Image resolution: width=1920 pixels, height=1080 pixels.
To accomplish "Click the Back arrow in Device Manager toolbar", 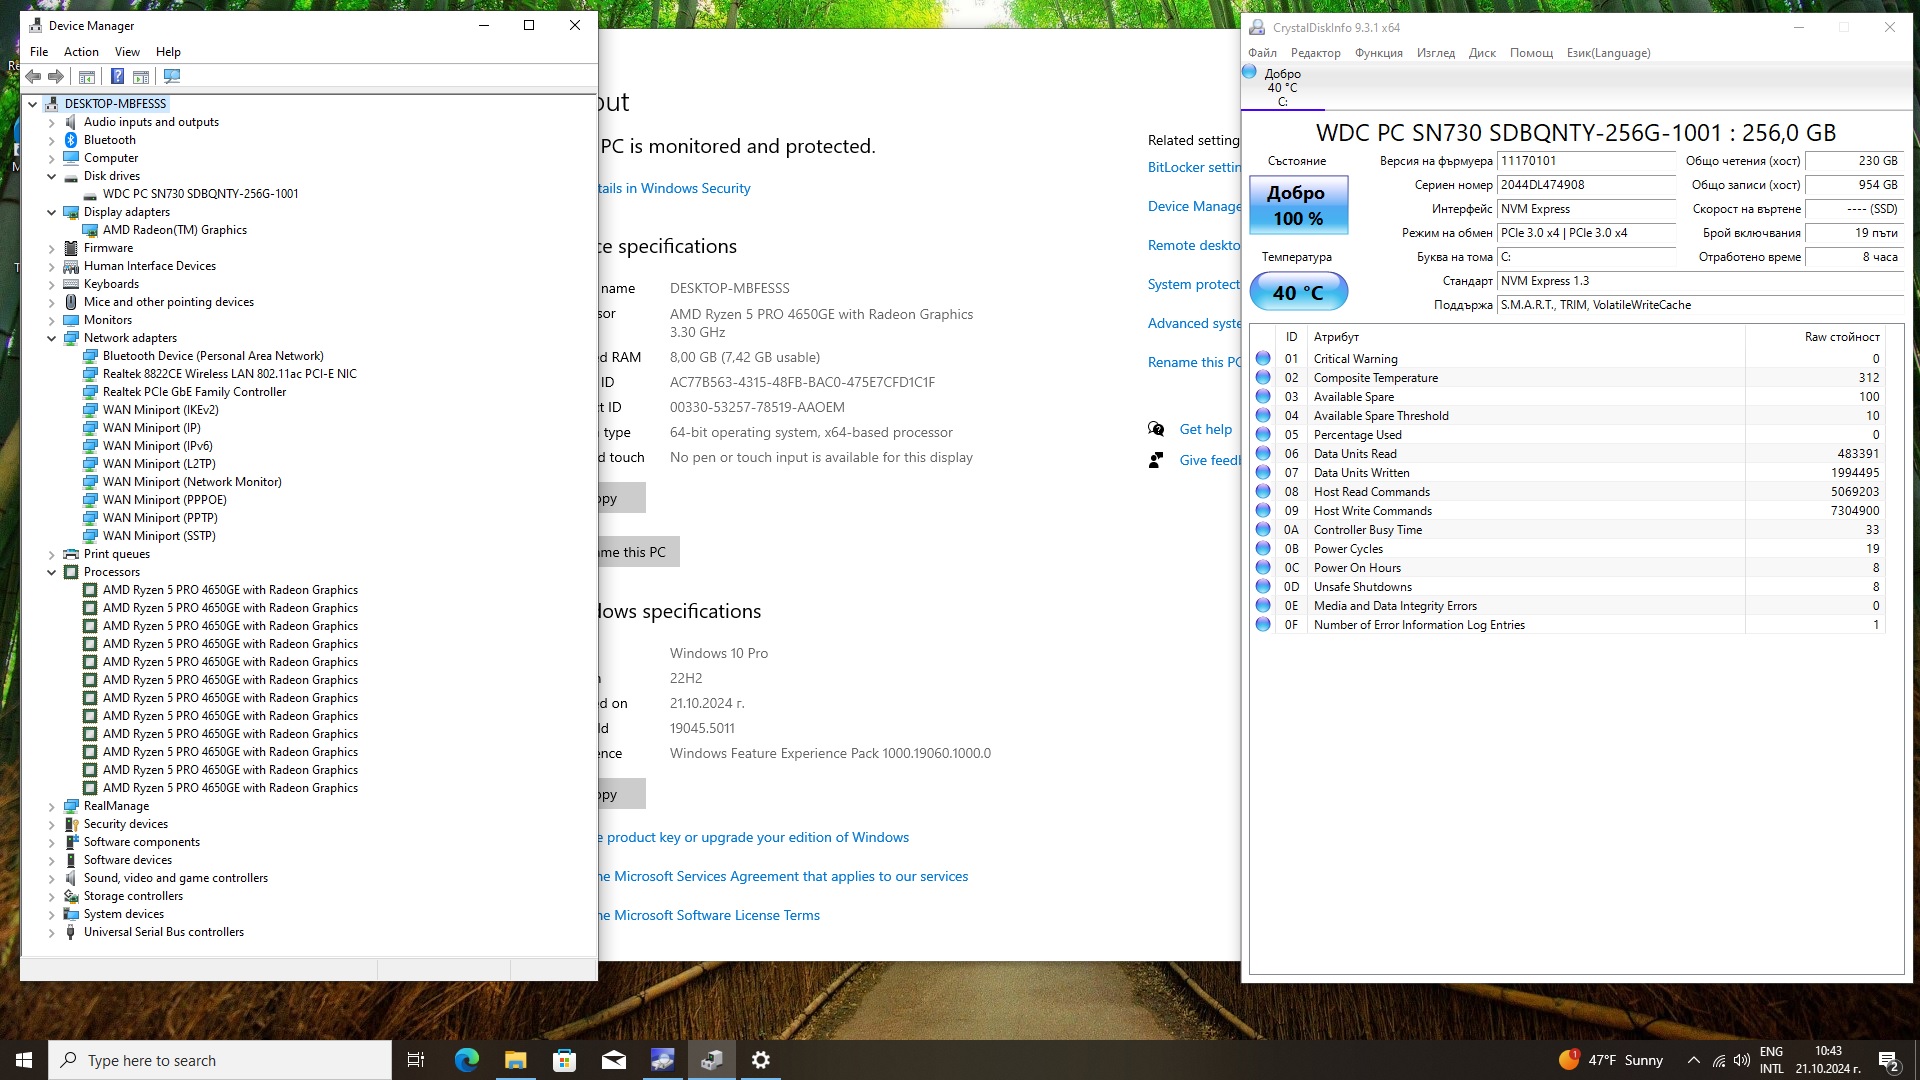I will coord(33,76).
